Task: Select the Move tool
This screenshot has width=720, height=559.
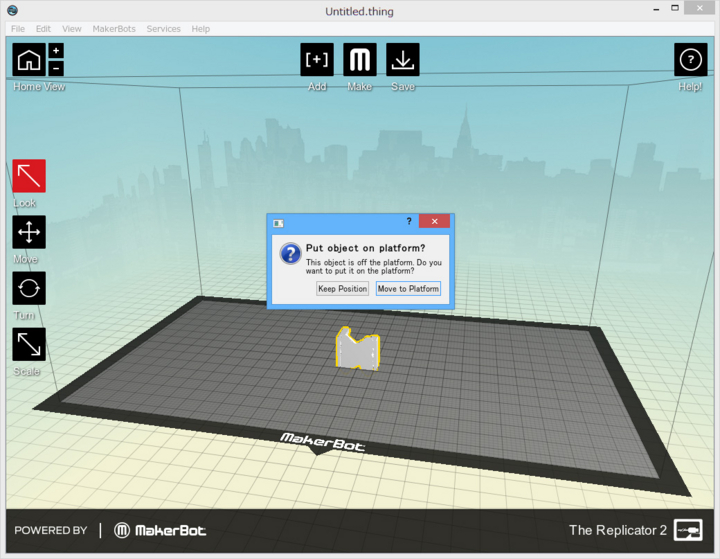Action: click(29, 232)
